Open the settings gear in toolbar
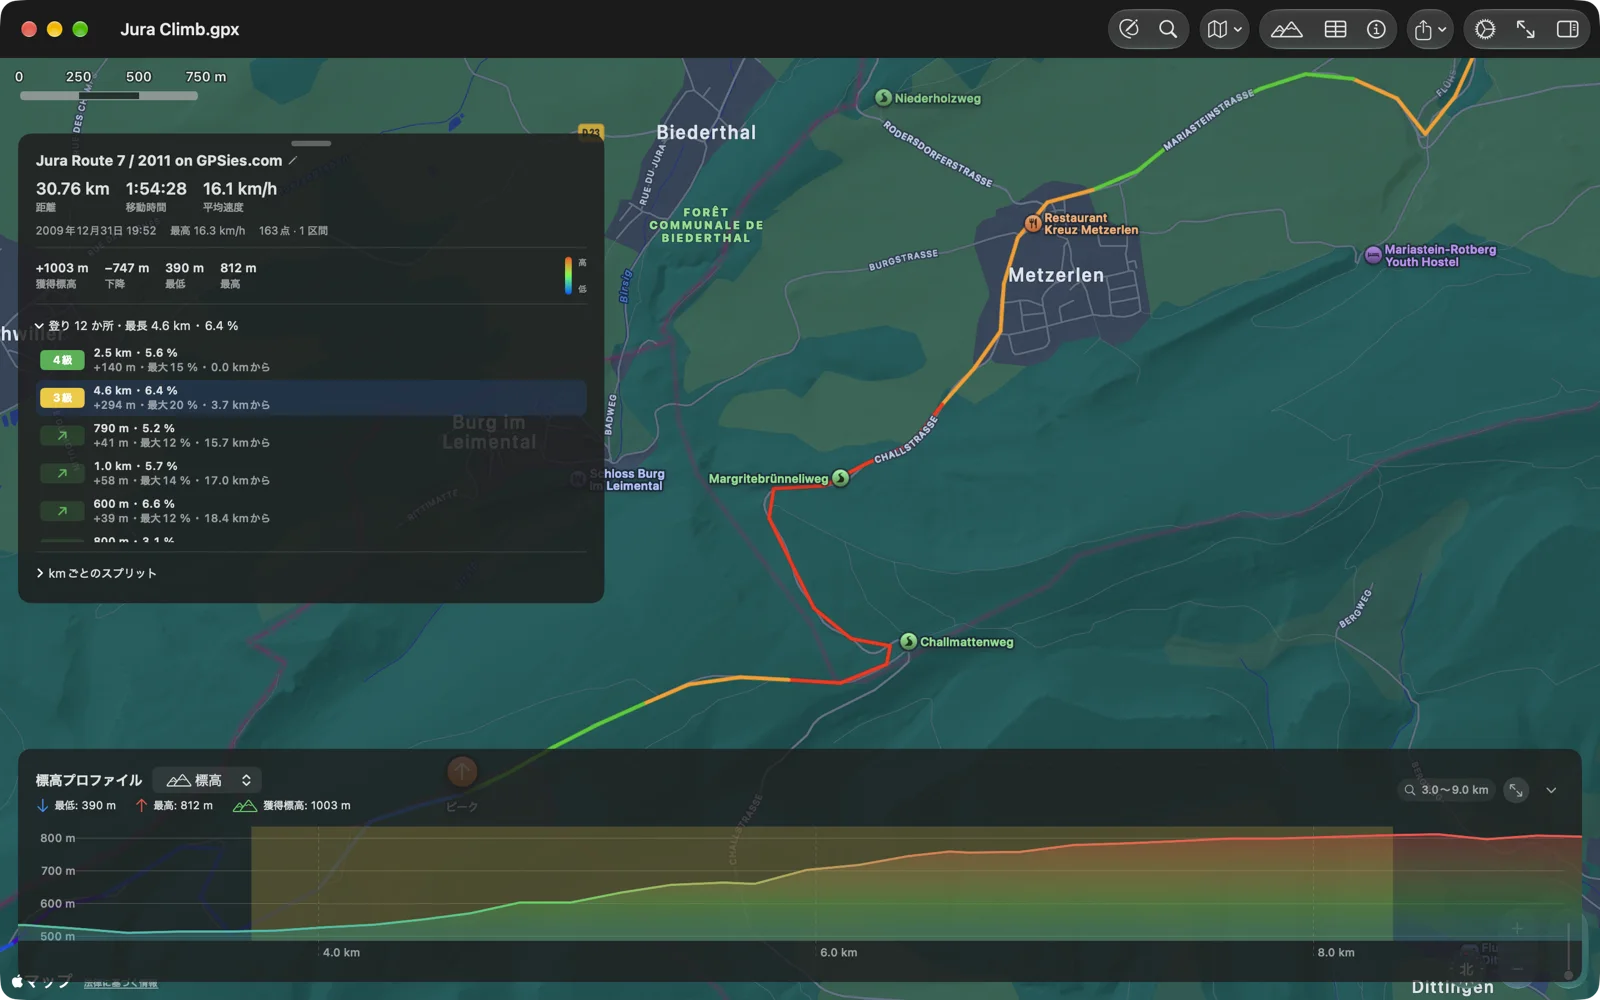1600x1000 pixels. 1485,29
